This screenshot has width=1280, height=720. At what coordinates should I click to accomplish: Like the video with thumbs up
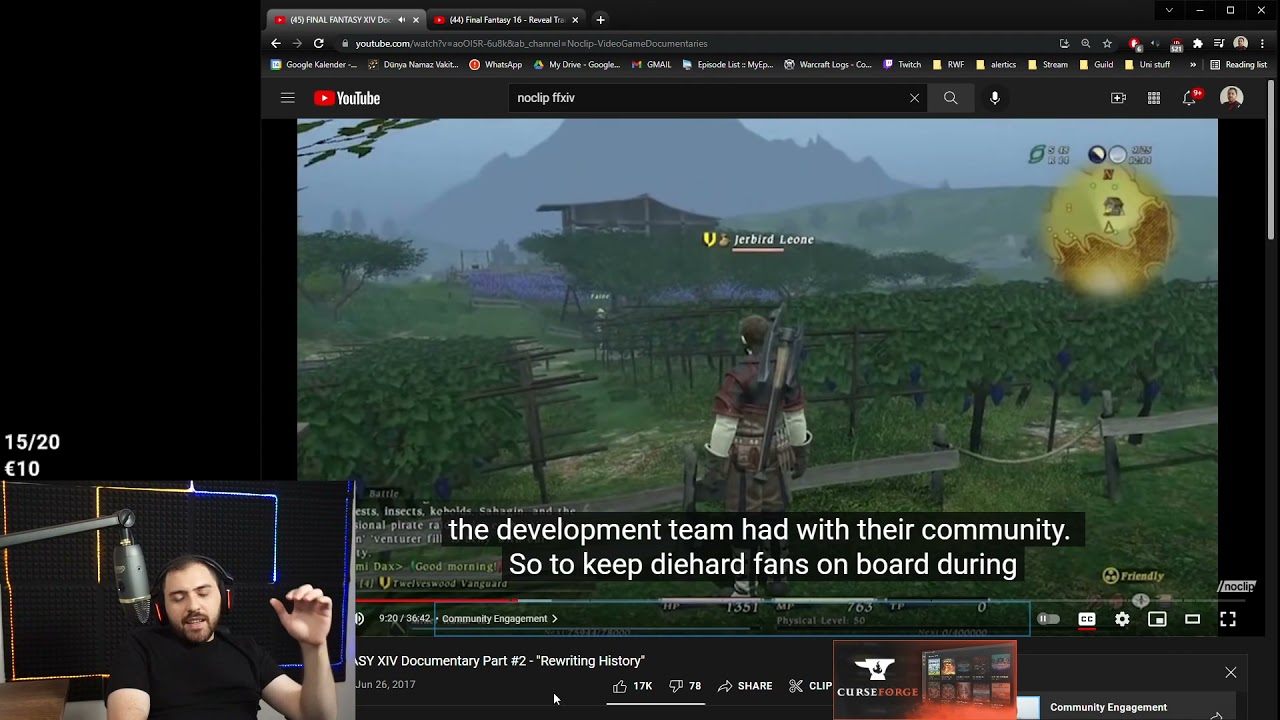[632, 686]
